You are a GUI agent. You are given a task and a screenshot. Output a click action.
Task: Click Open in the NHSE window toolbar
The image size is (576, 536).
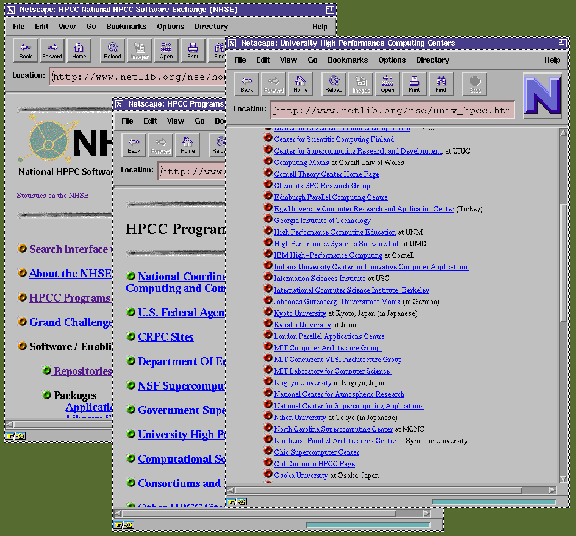coord(166,50)
